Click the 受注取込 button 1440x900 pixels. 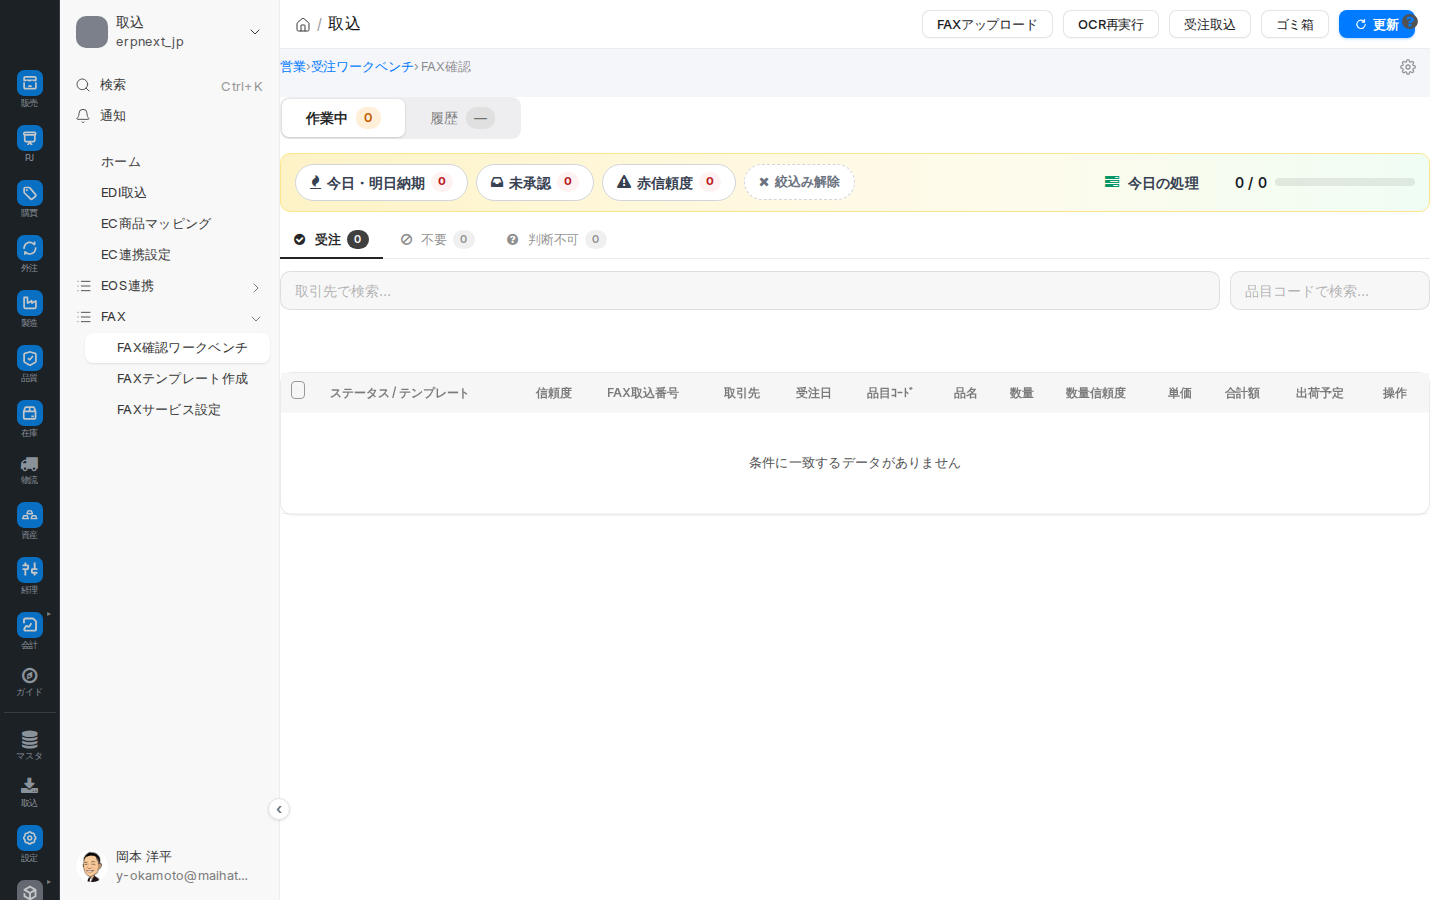[1210, 24]
